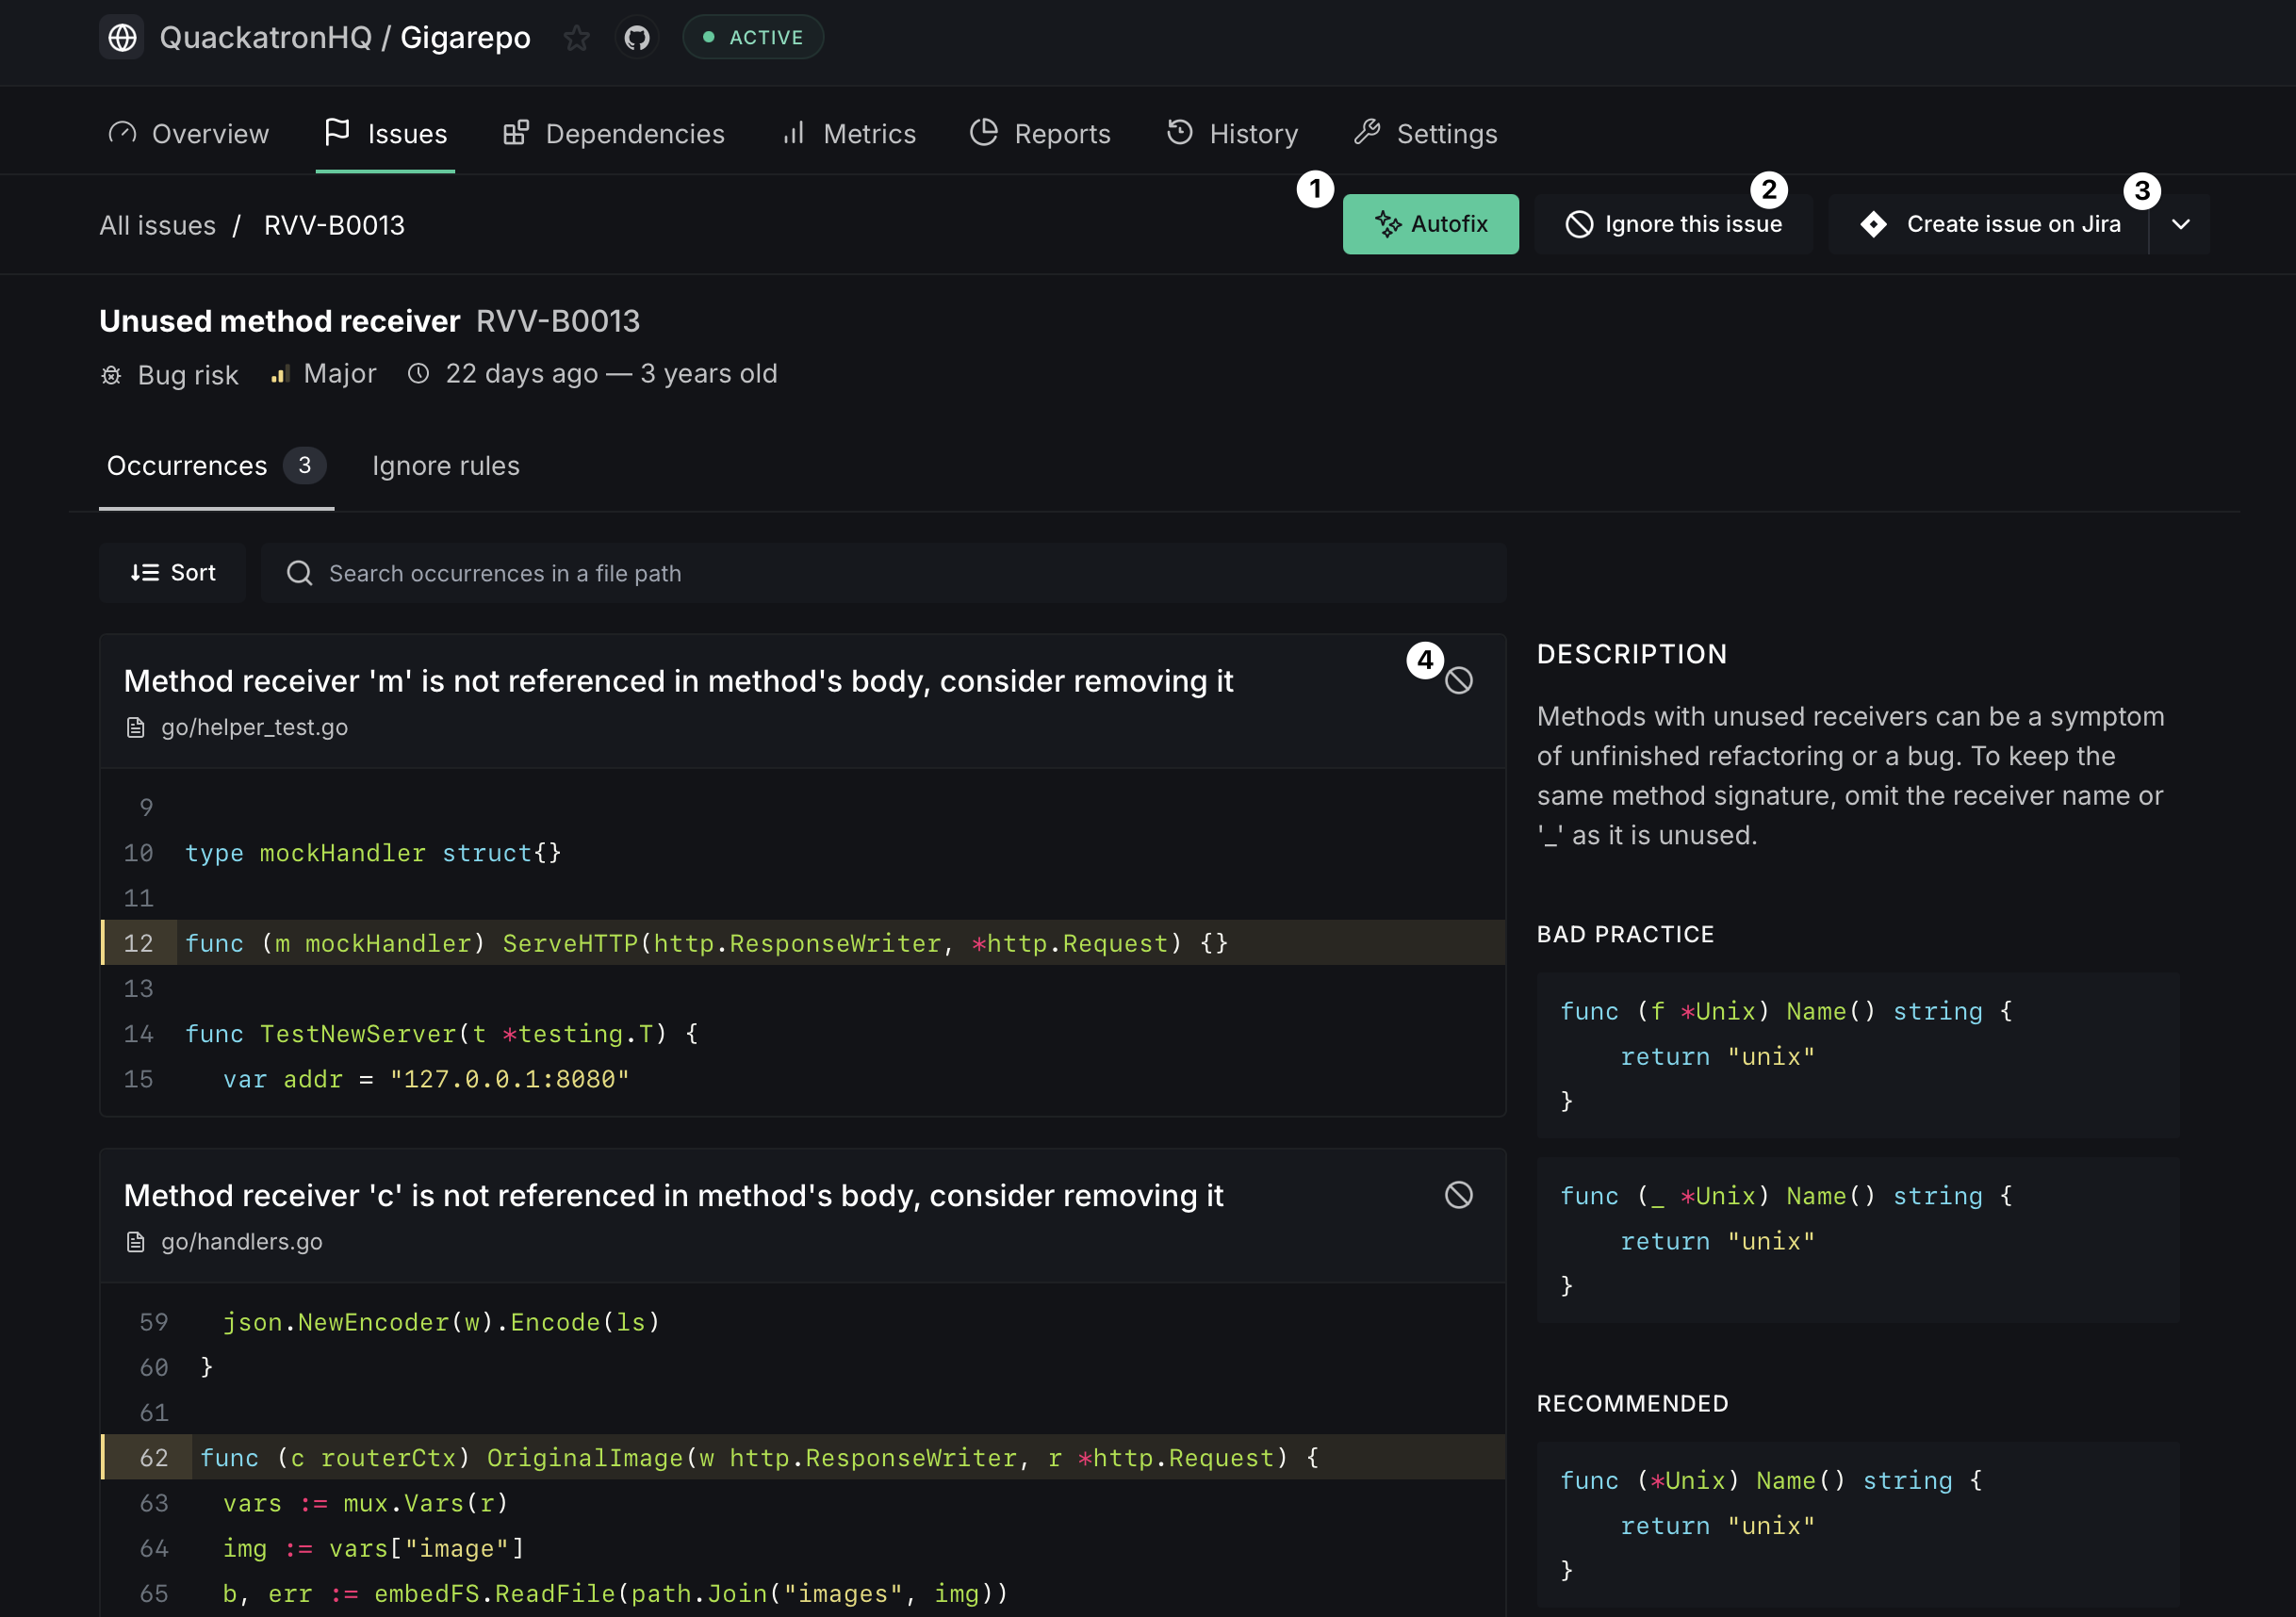Screen dimensions: 2296x1617
Task: Open the History tab
Action: click(x=1232, y=134)
